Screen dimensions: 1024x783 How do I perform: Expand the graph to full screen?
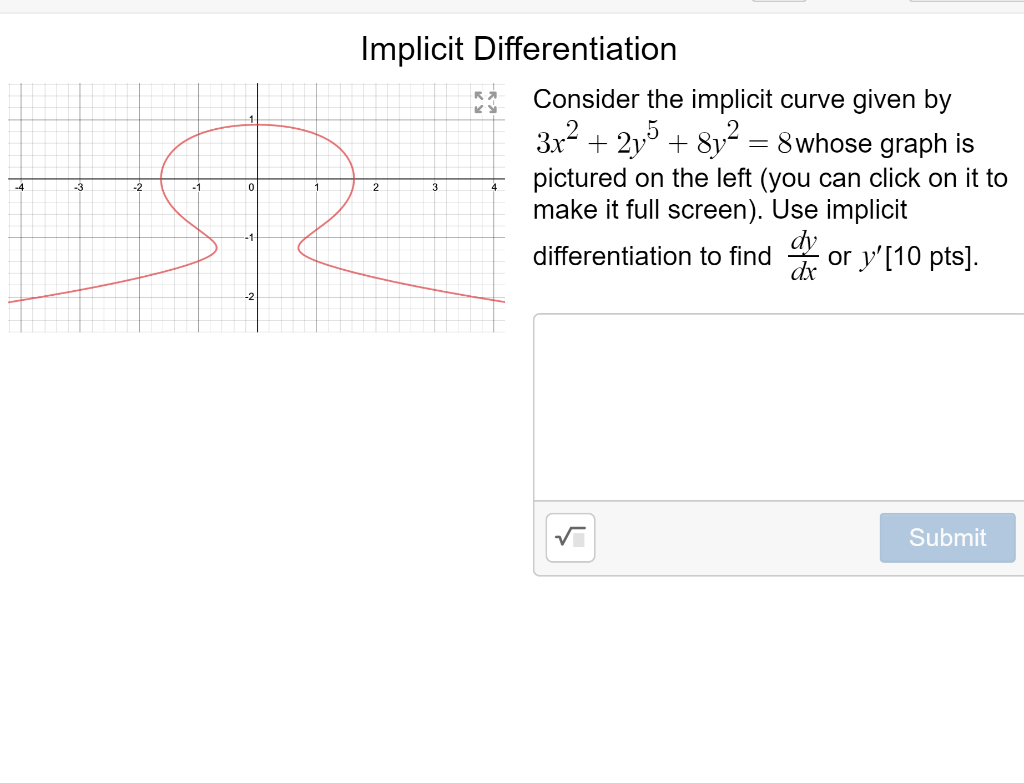pos(485,102)
